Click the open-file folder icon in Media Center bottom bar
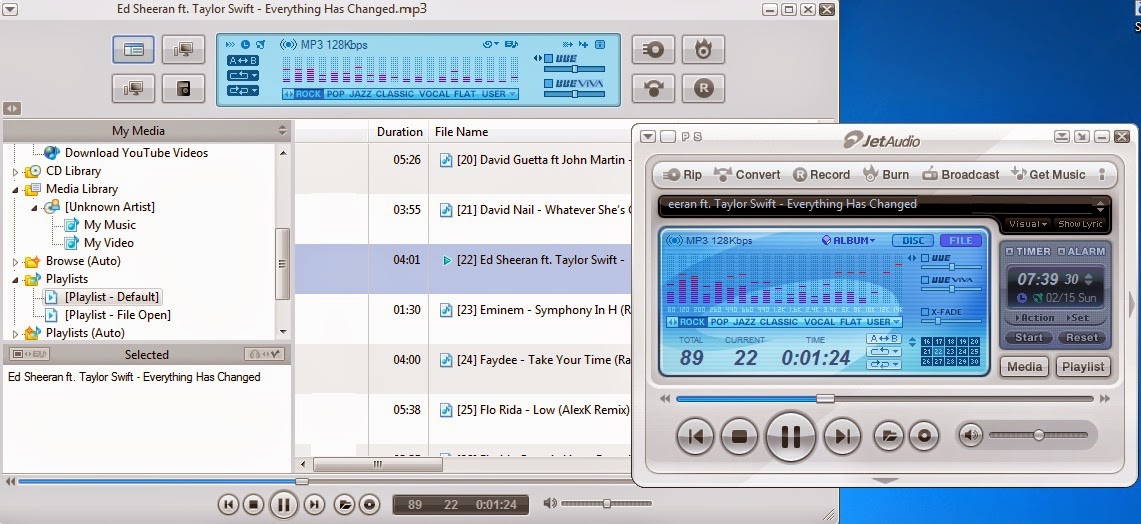 pos(345,504)
